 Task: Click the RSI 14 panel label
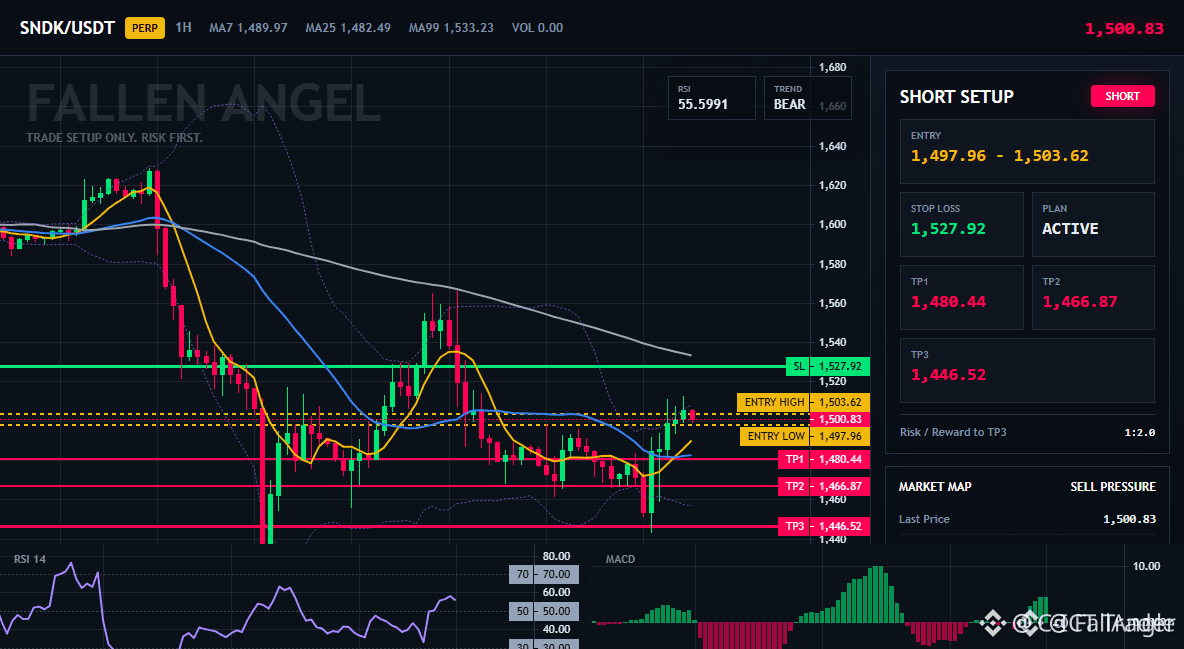29,559
